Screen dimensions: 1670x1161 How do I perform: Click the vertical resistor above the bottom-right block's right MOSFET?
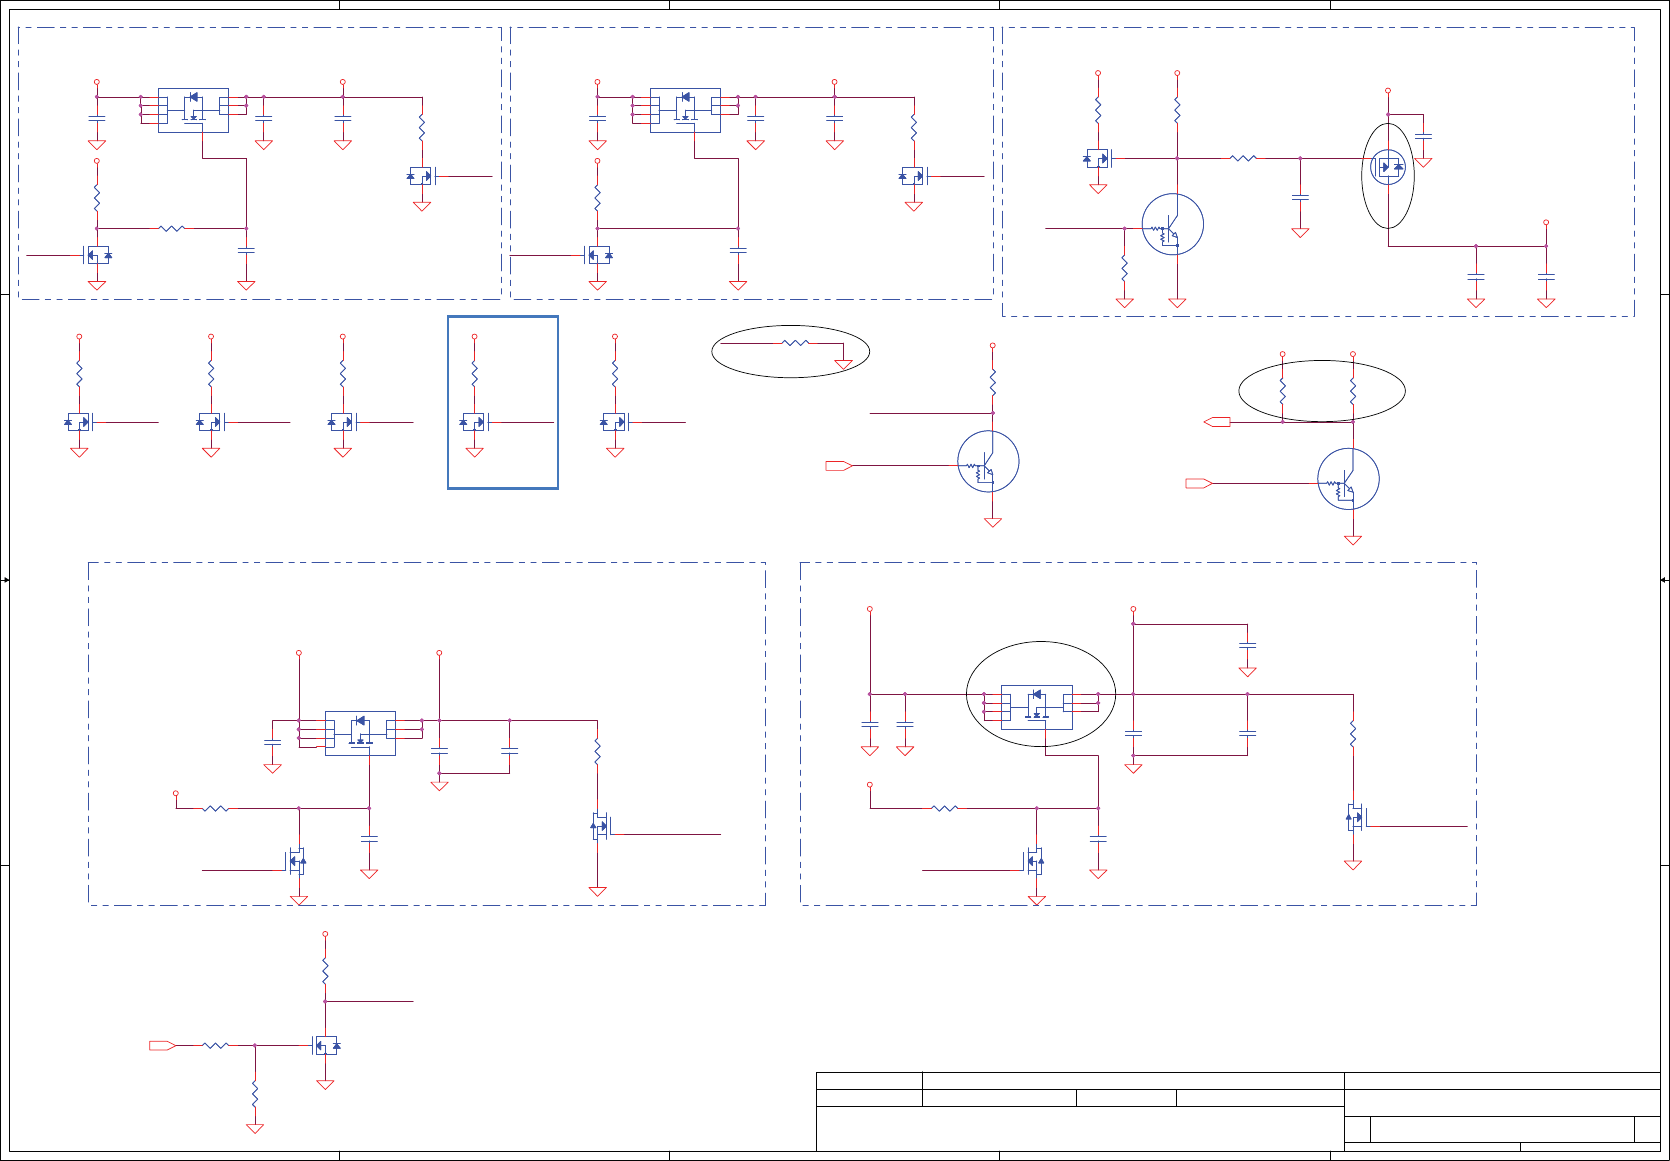[1353, 735]
